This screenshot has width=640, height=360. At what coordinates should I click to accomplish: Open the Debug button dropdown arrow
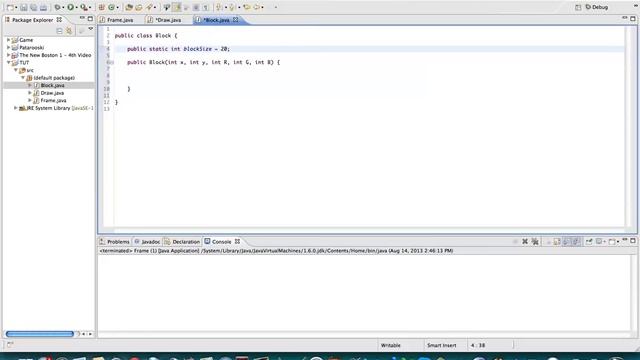click(63, 7)
